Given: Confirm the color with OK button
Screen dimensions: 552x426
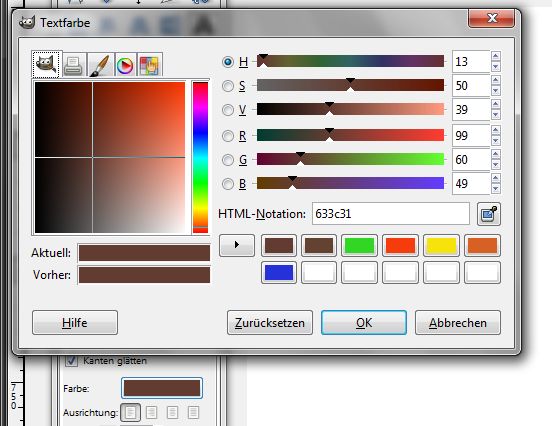Looking at the screenshot, I should click(x=364, y=322).
